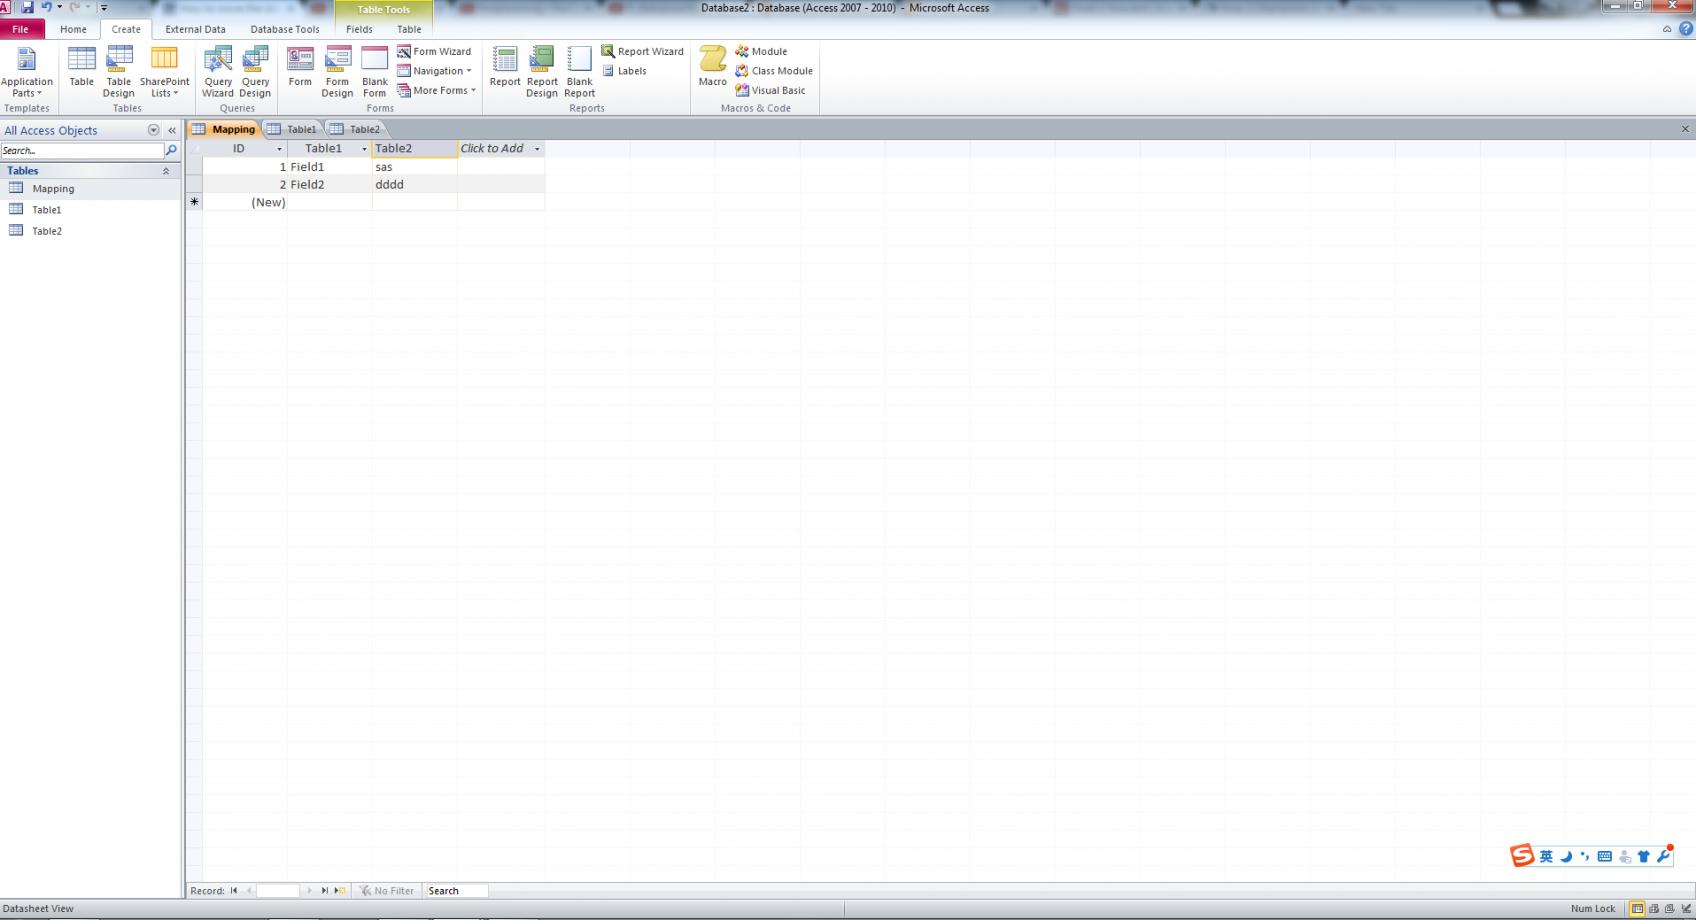
Task: Switch to the External Data tab
Action: click(195, 29)
